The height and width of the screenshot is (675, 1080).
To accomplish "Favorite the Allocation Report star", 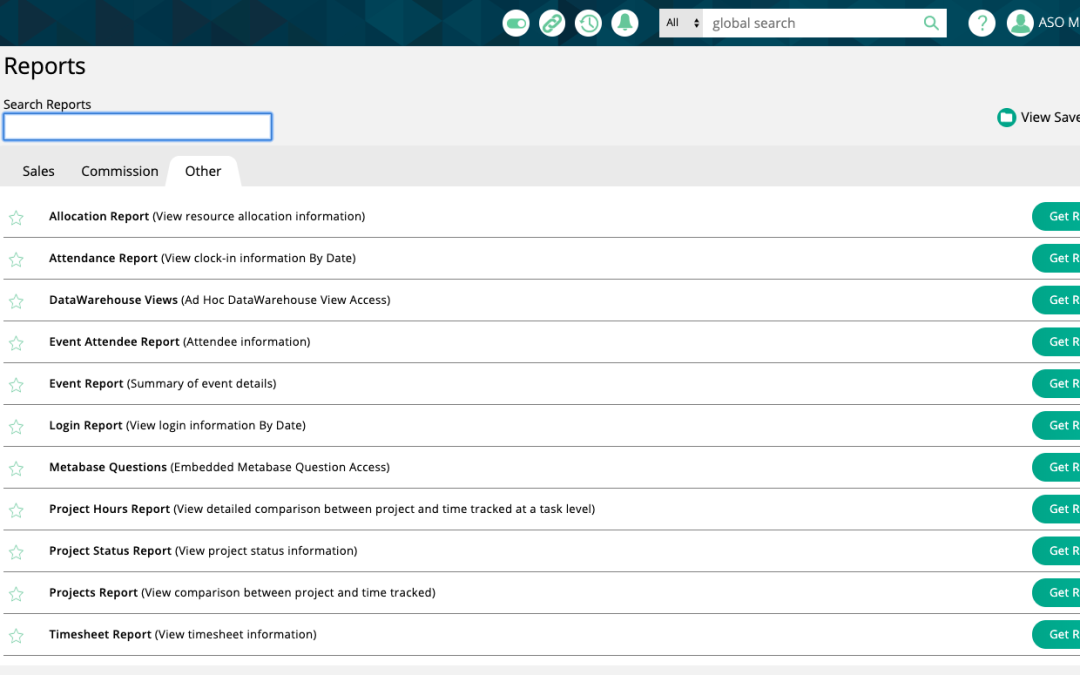I will pos(17,218).
